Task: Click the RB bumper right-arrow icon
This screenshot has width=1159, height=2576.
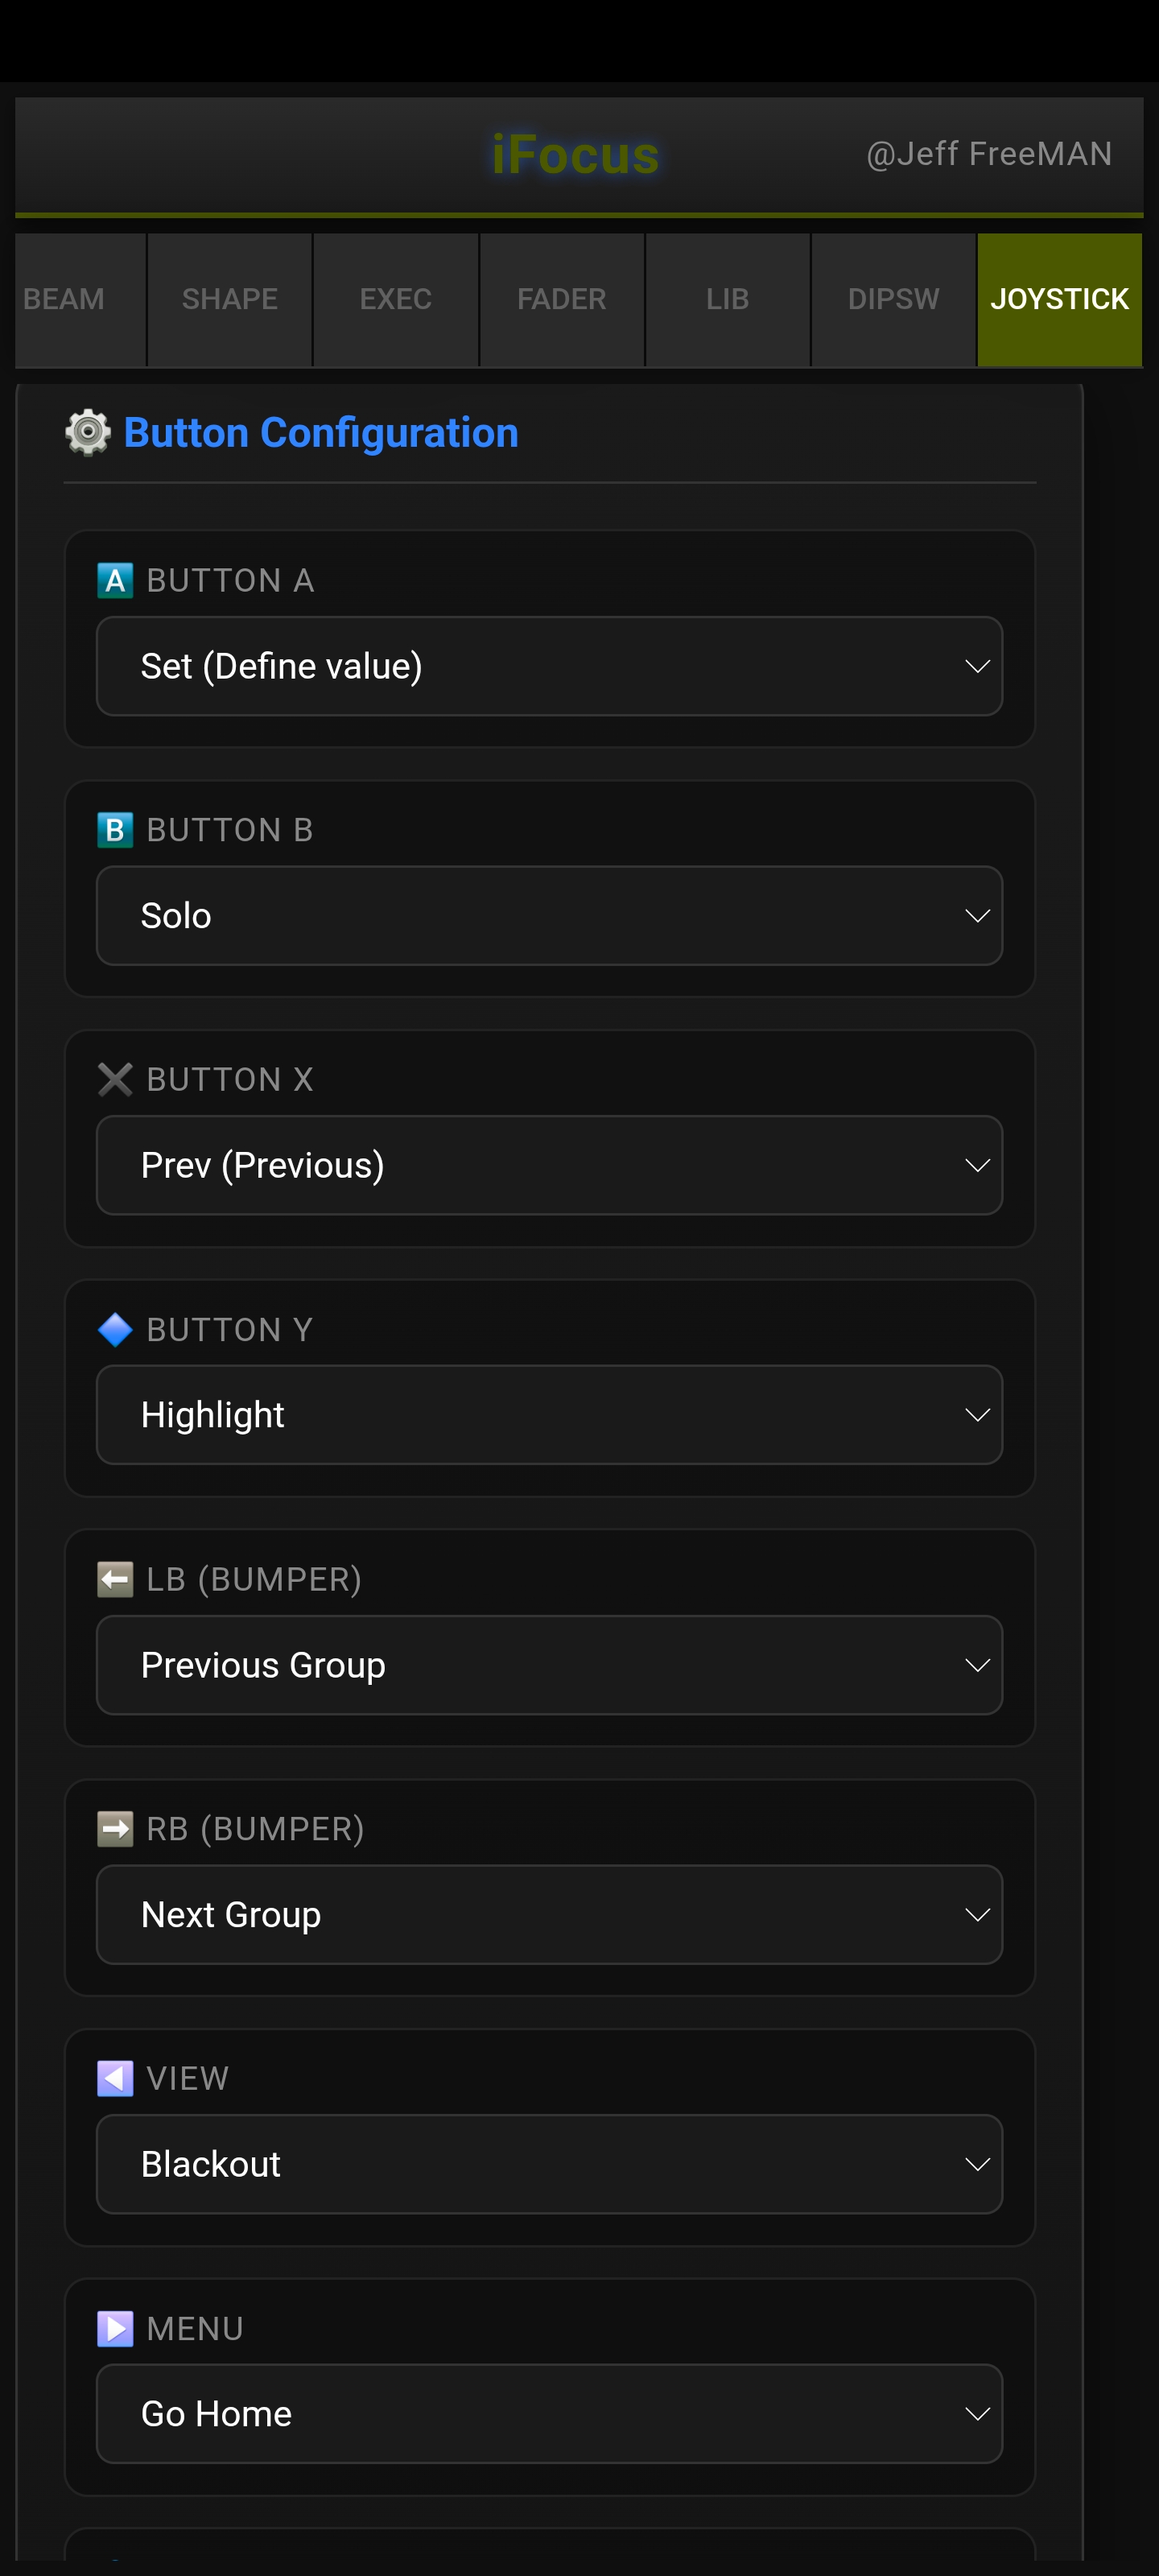Action: click(115, 1828)
